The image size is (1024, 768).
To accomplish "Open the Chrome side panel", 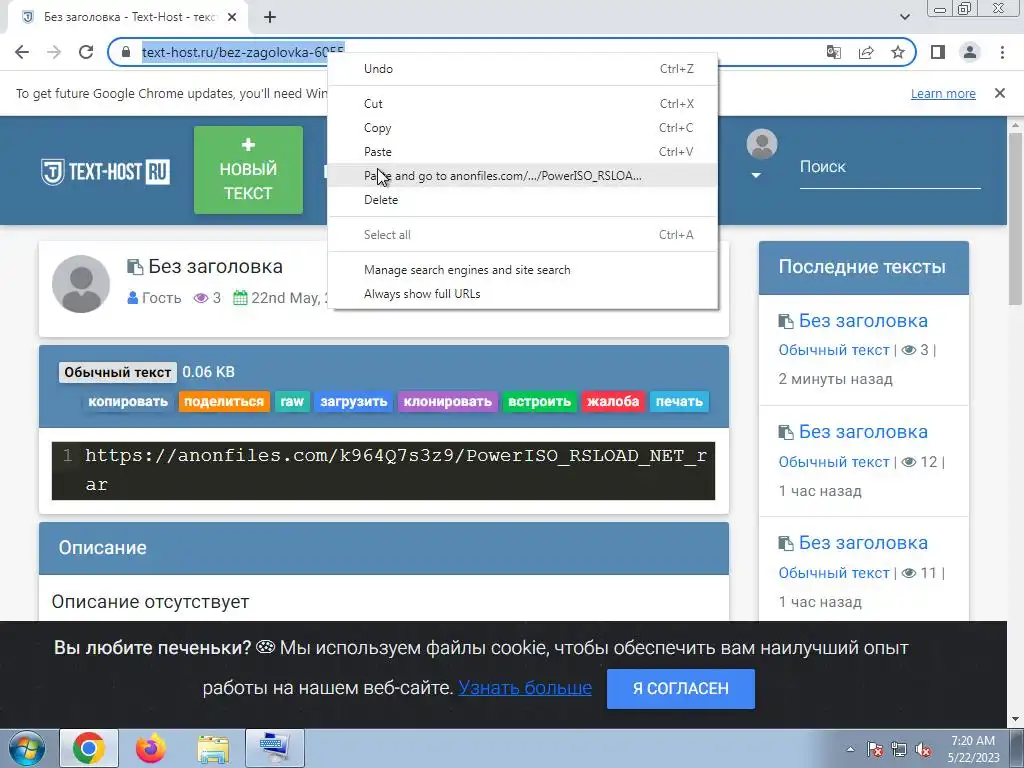I will pos(938,52).
